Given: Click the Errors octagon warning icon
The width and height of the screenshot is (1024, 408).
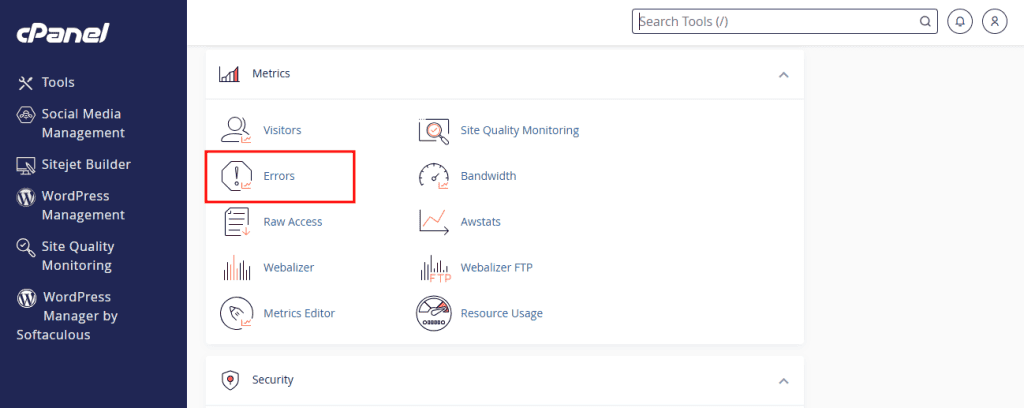Looking at the screenshot, I should [x=236, y=176].
